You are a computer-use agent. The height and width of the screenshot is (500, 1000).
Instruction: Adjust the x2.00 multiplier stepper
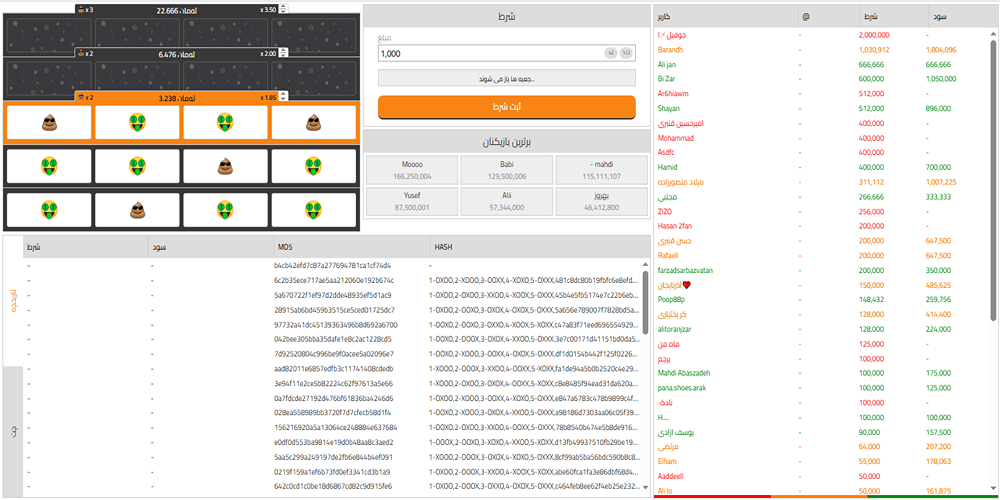(283, 54)
